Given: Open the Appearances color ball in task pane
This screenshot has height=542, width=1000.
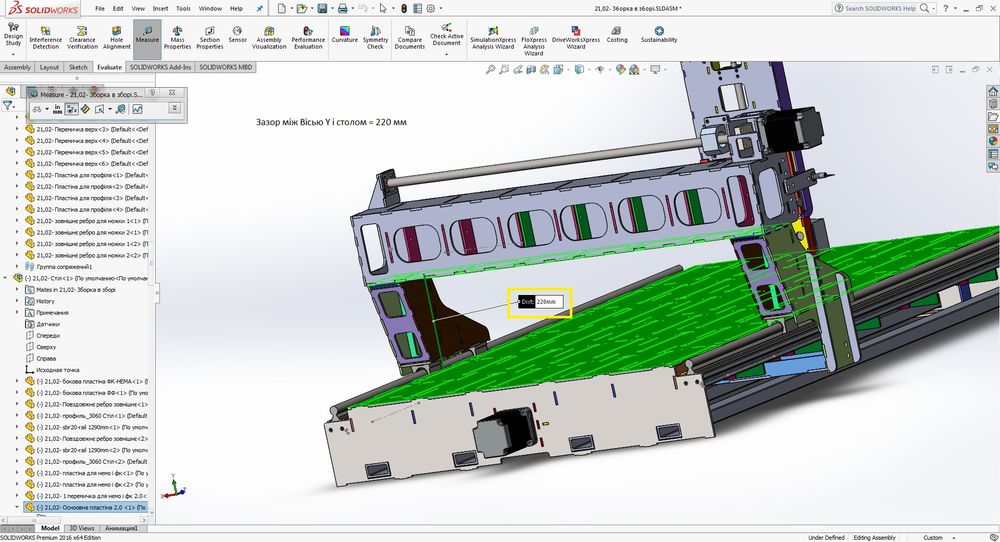Looking at the screenshot, I should click(x=992, y=141).
